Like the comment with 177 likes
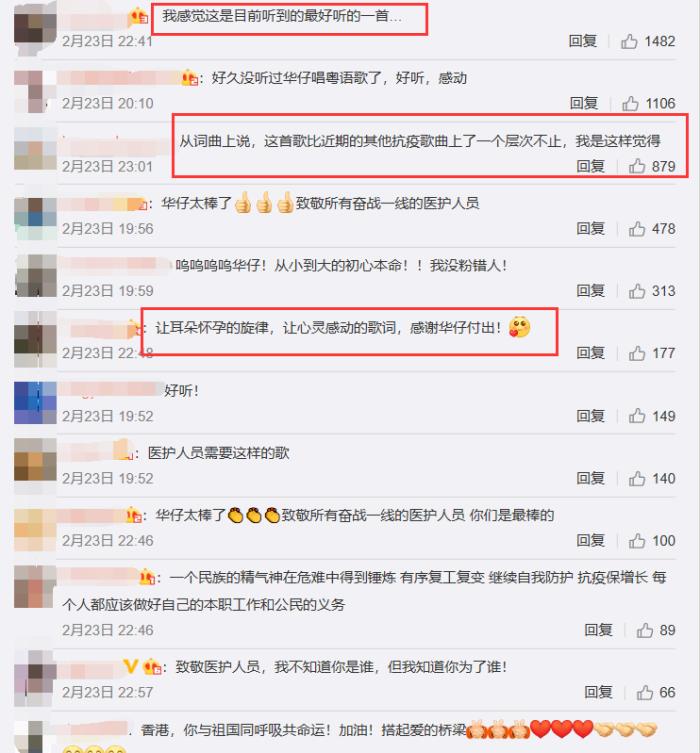The height and width of the screenshot is (753, 700). 637,353
